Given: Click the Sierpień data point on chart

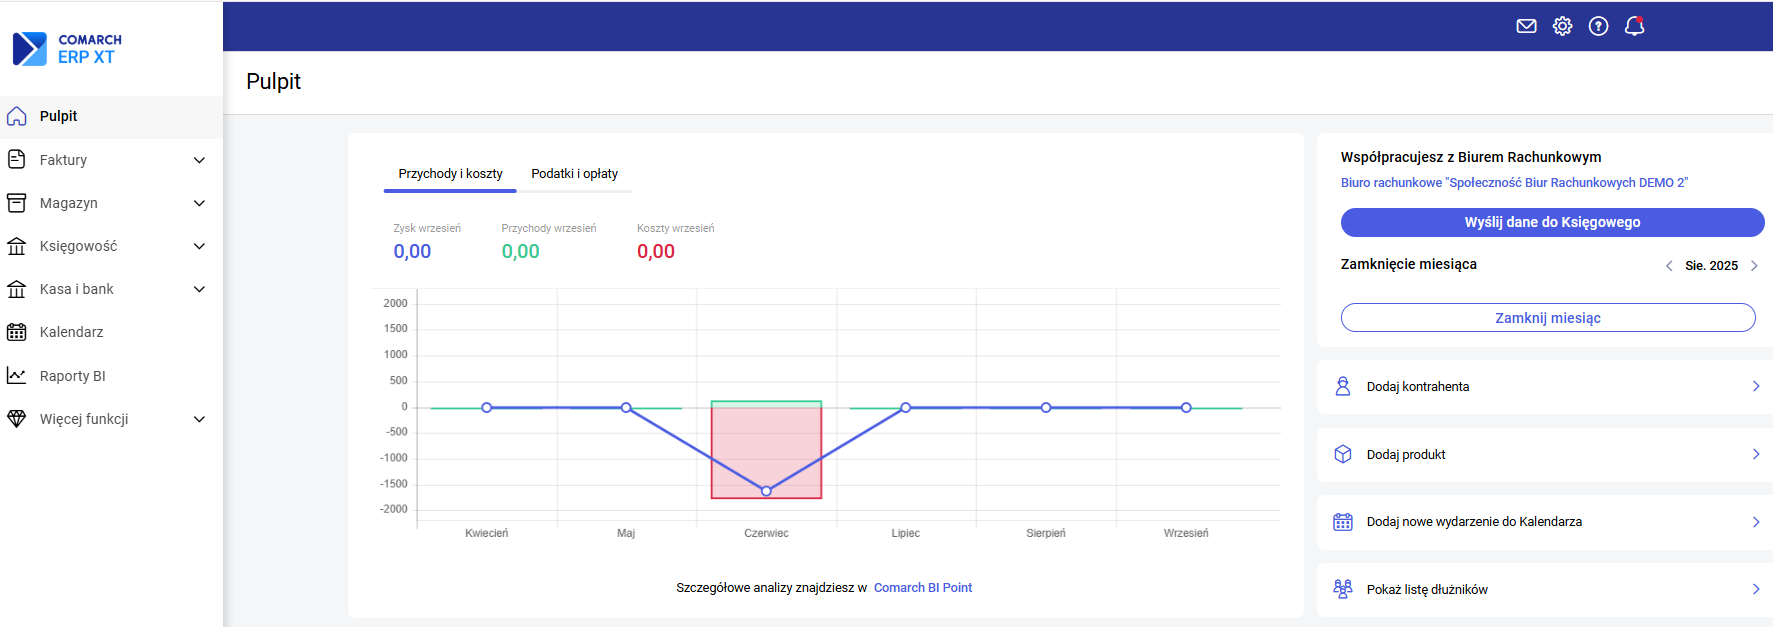Looking at the screenshot, I should (x=1046, y=408).
